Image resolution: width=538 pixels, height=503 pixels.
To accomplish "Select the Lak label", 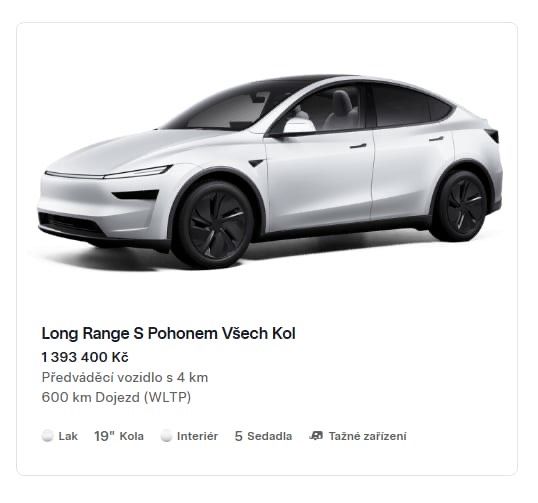I will (68, 436).
